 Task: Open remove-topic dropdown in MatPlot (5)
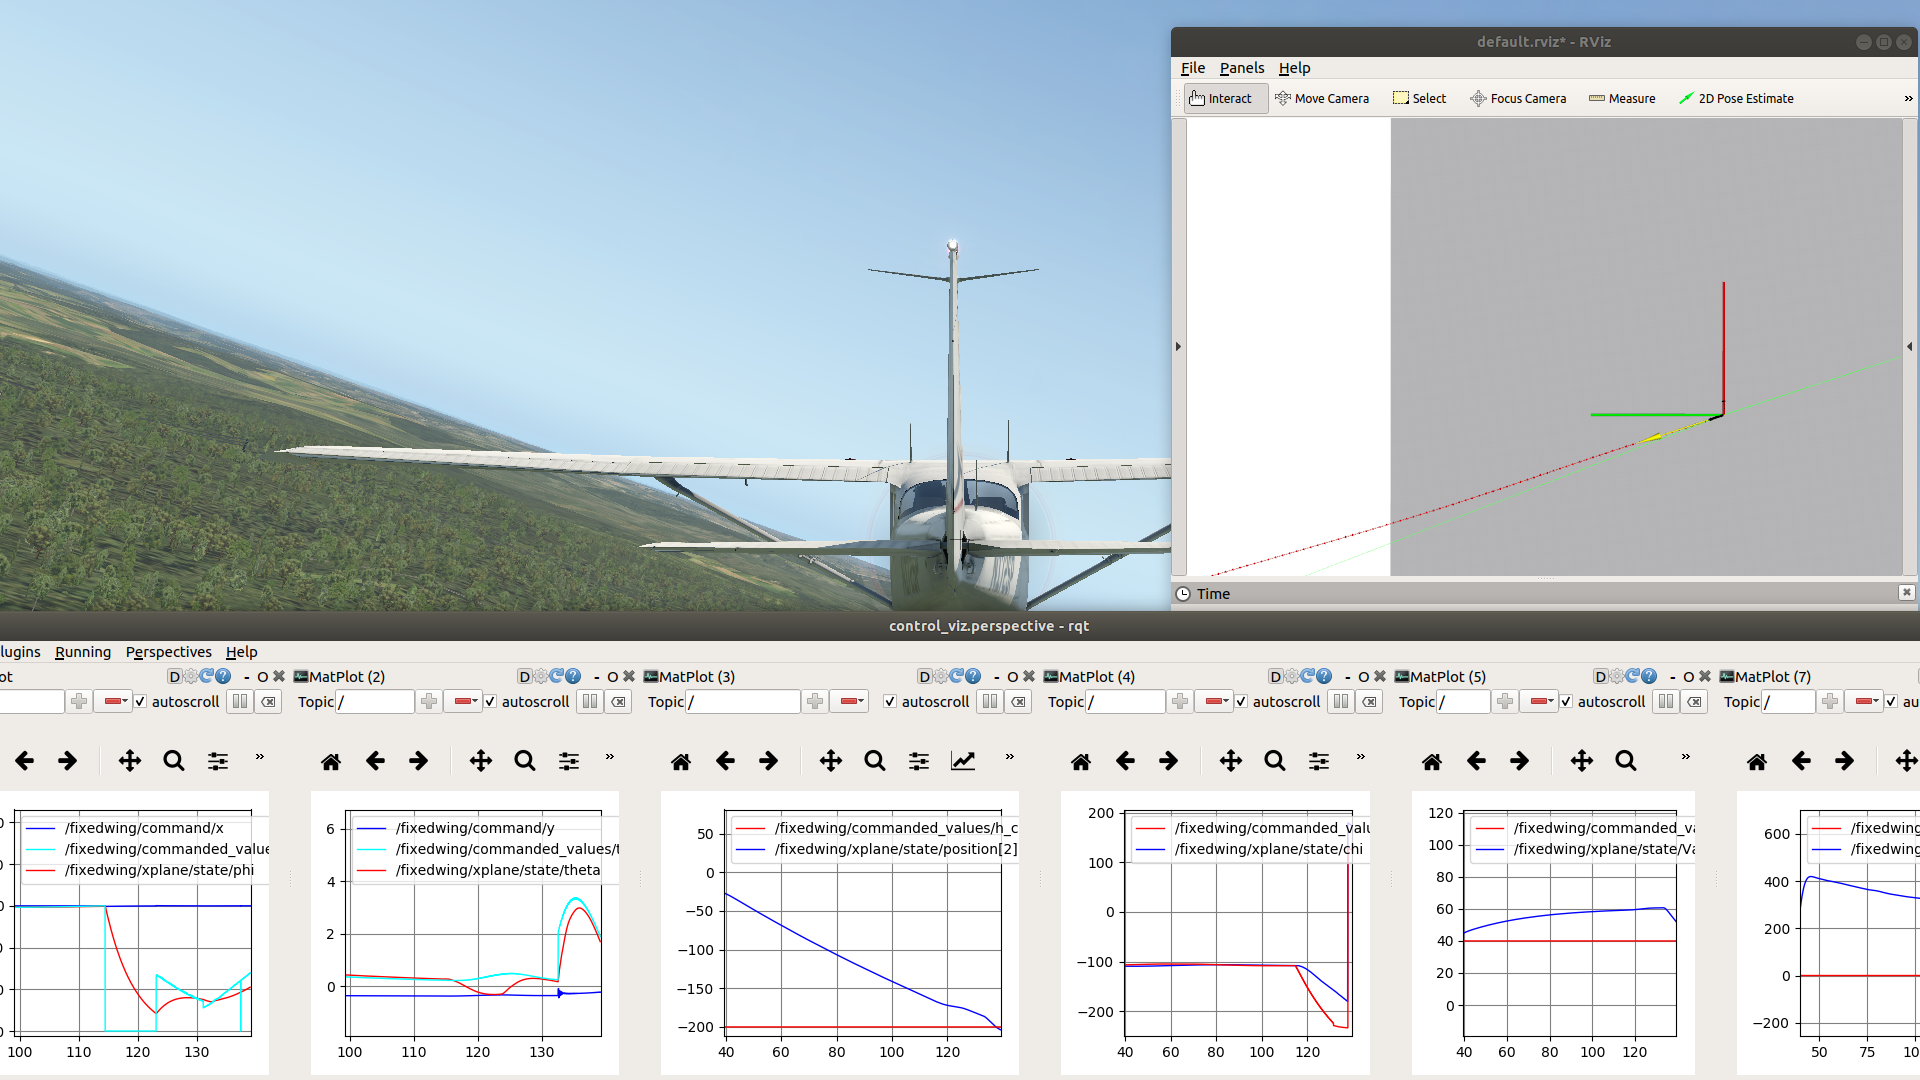point(1539,701)
